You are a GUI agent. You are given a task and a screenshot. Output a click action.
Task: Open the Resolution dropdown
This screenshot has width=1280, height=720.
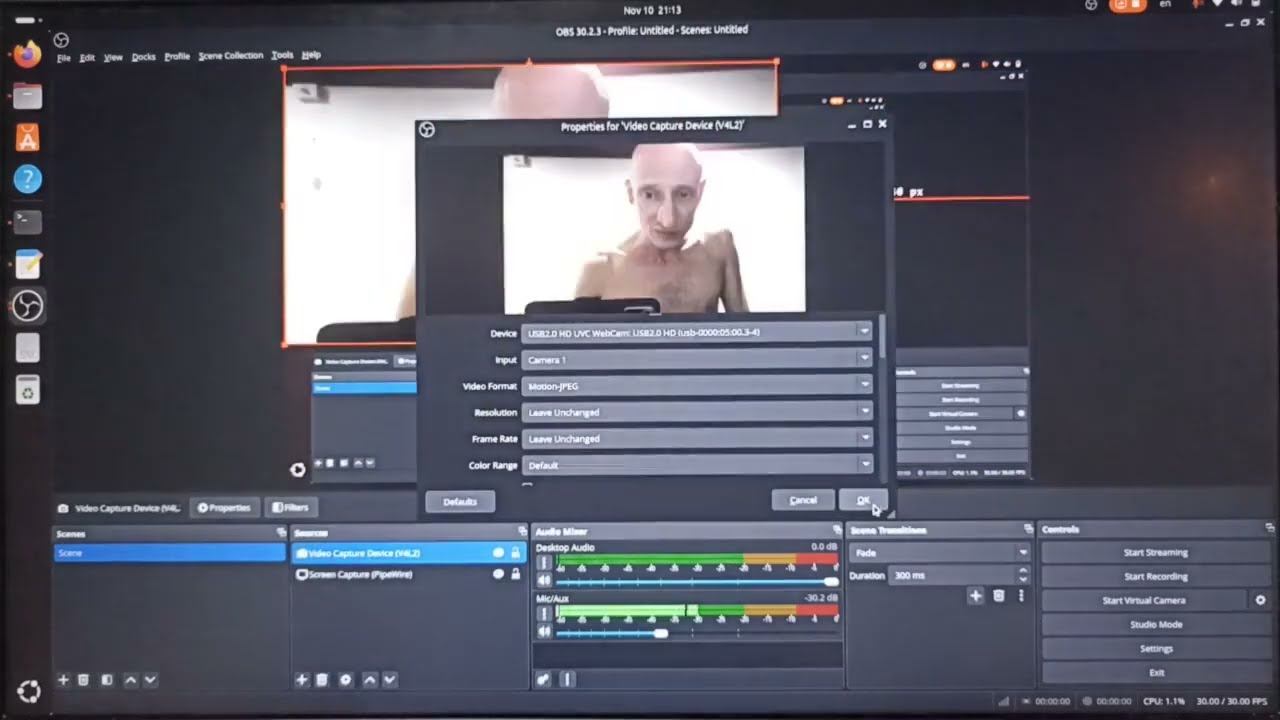[697, 412]
